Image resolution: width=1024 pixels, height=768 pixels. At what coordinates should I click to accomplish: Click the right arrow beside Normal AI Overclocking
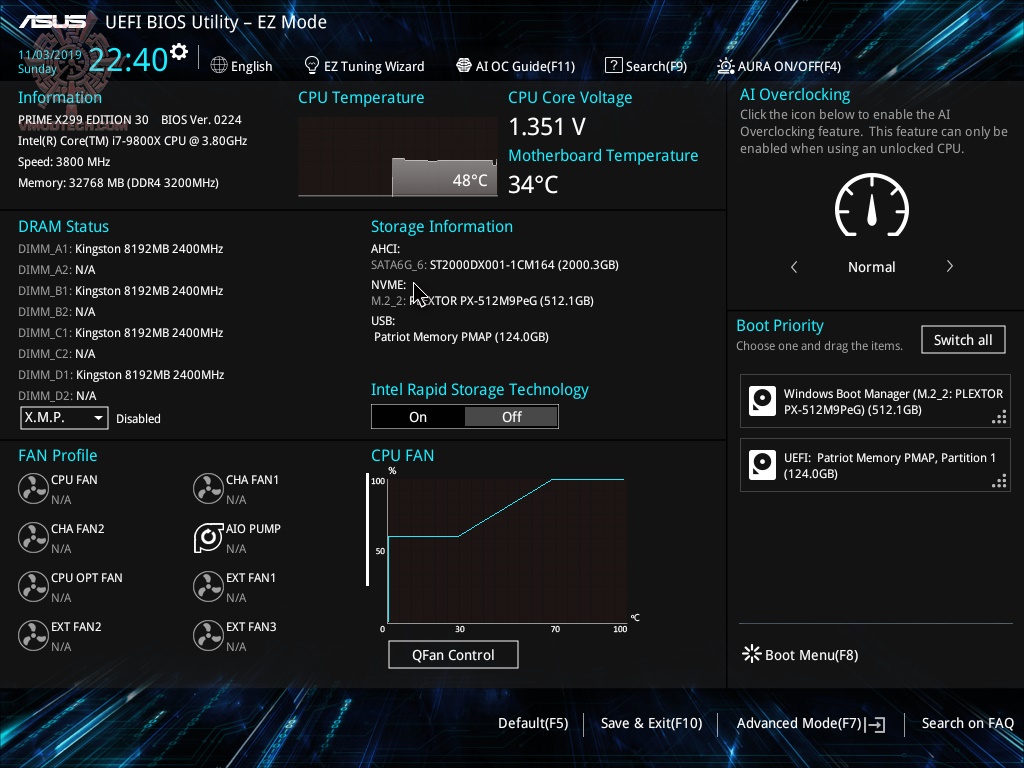(x=949, y=267)
